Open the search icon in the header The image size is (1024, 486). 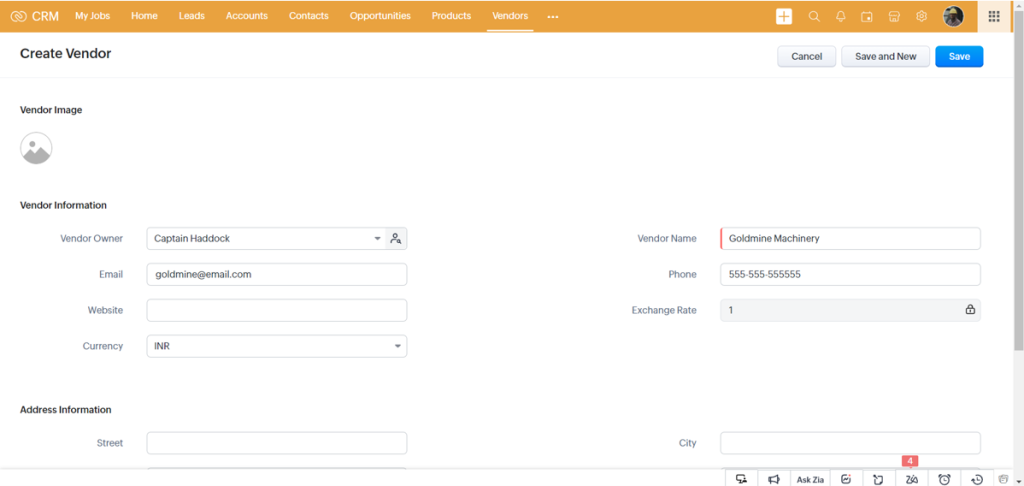click(x=814, y=16)
